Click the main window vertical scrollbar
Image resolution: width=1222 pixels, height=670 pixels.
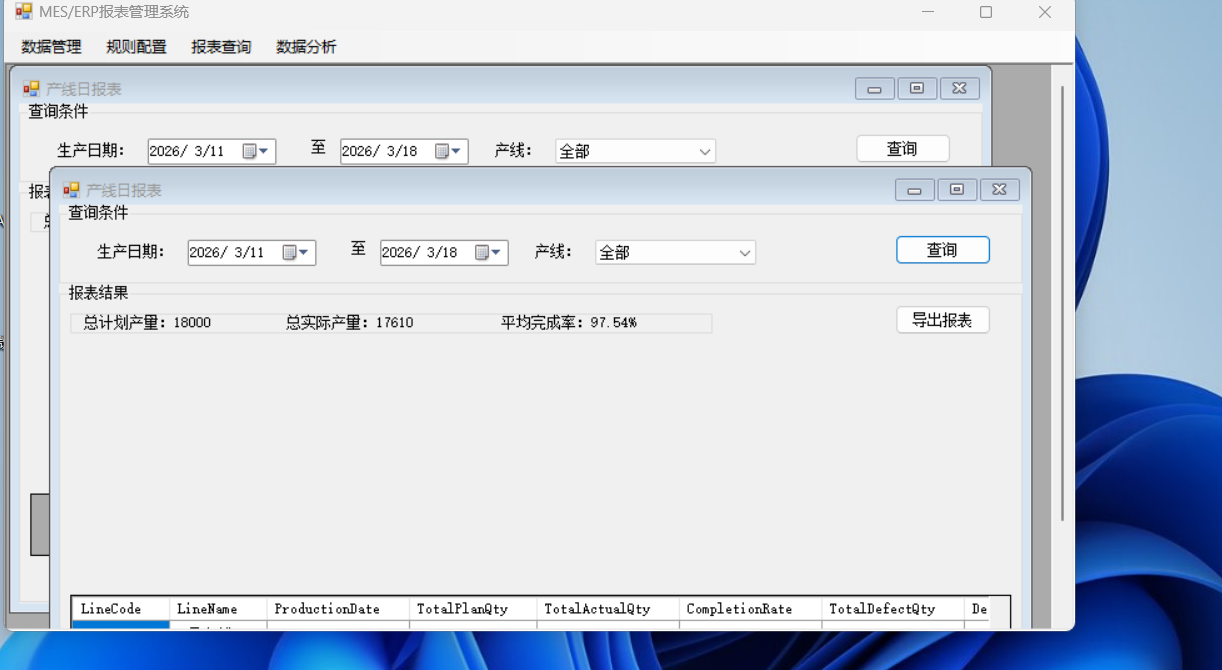1062,303
